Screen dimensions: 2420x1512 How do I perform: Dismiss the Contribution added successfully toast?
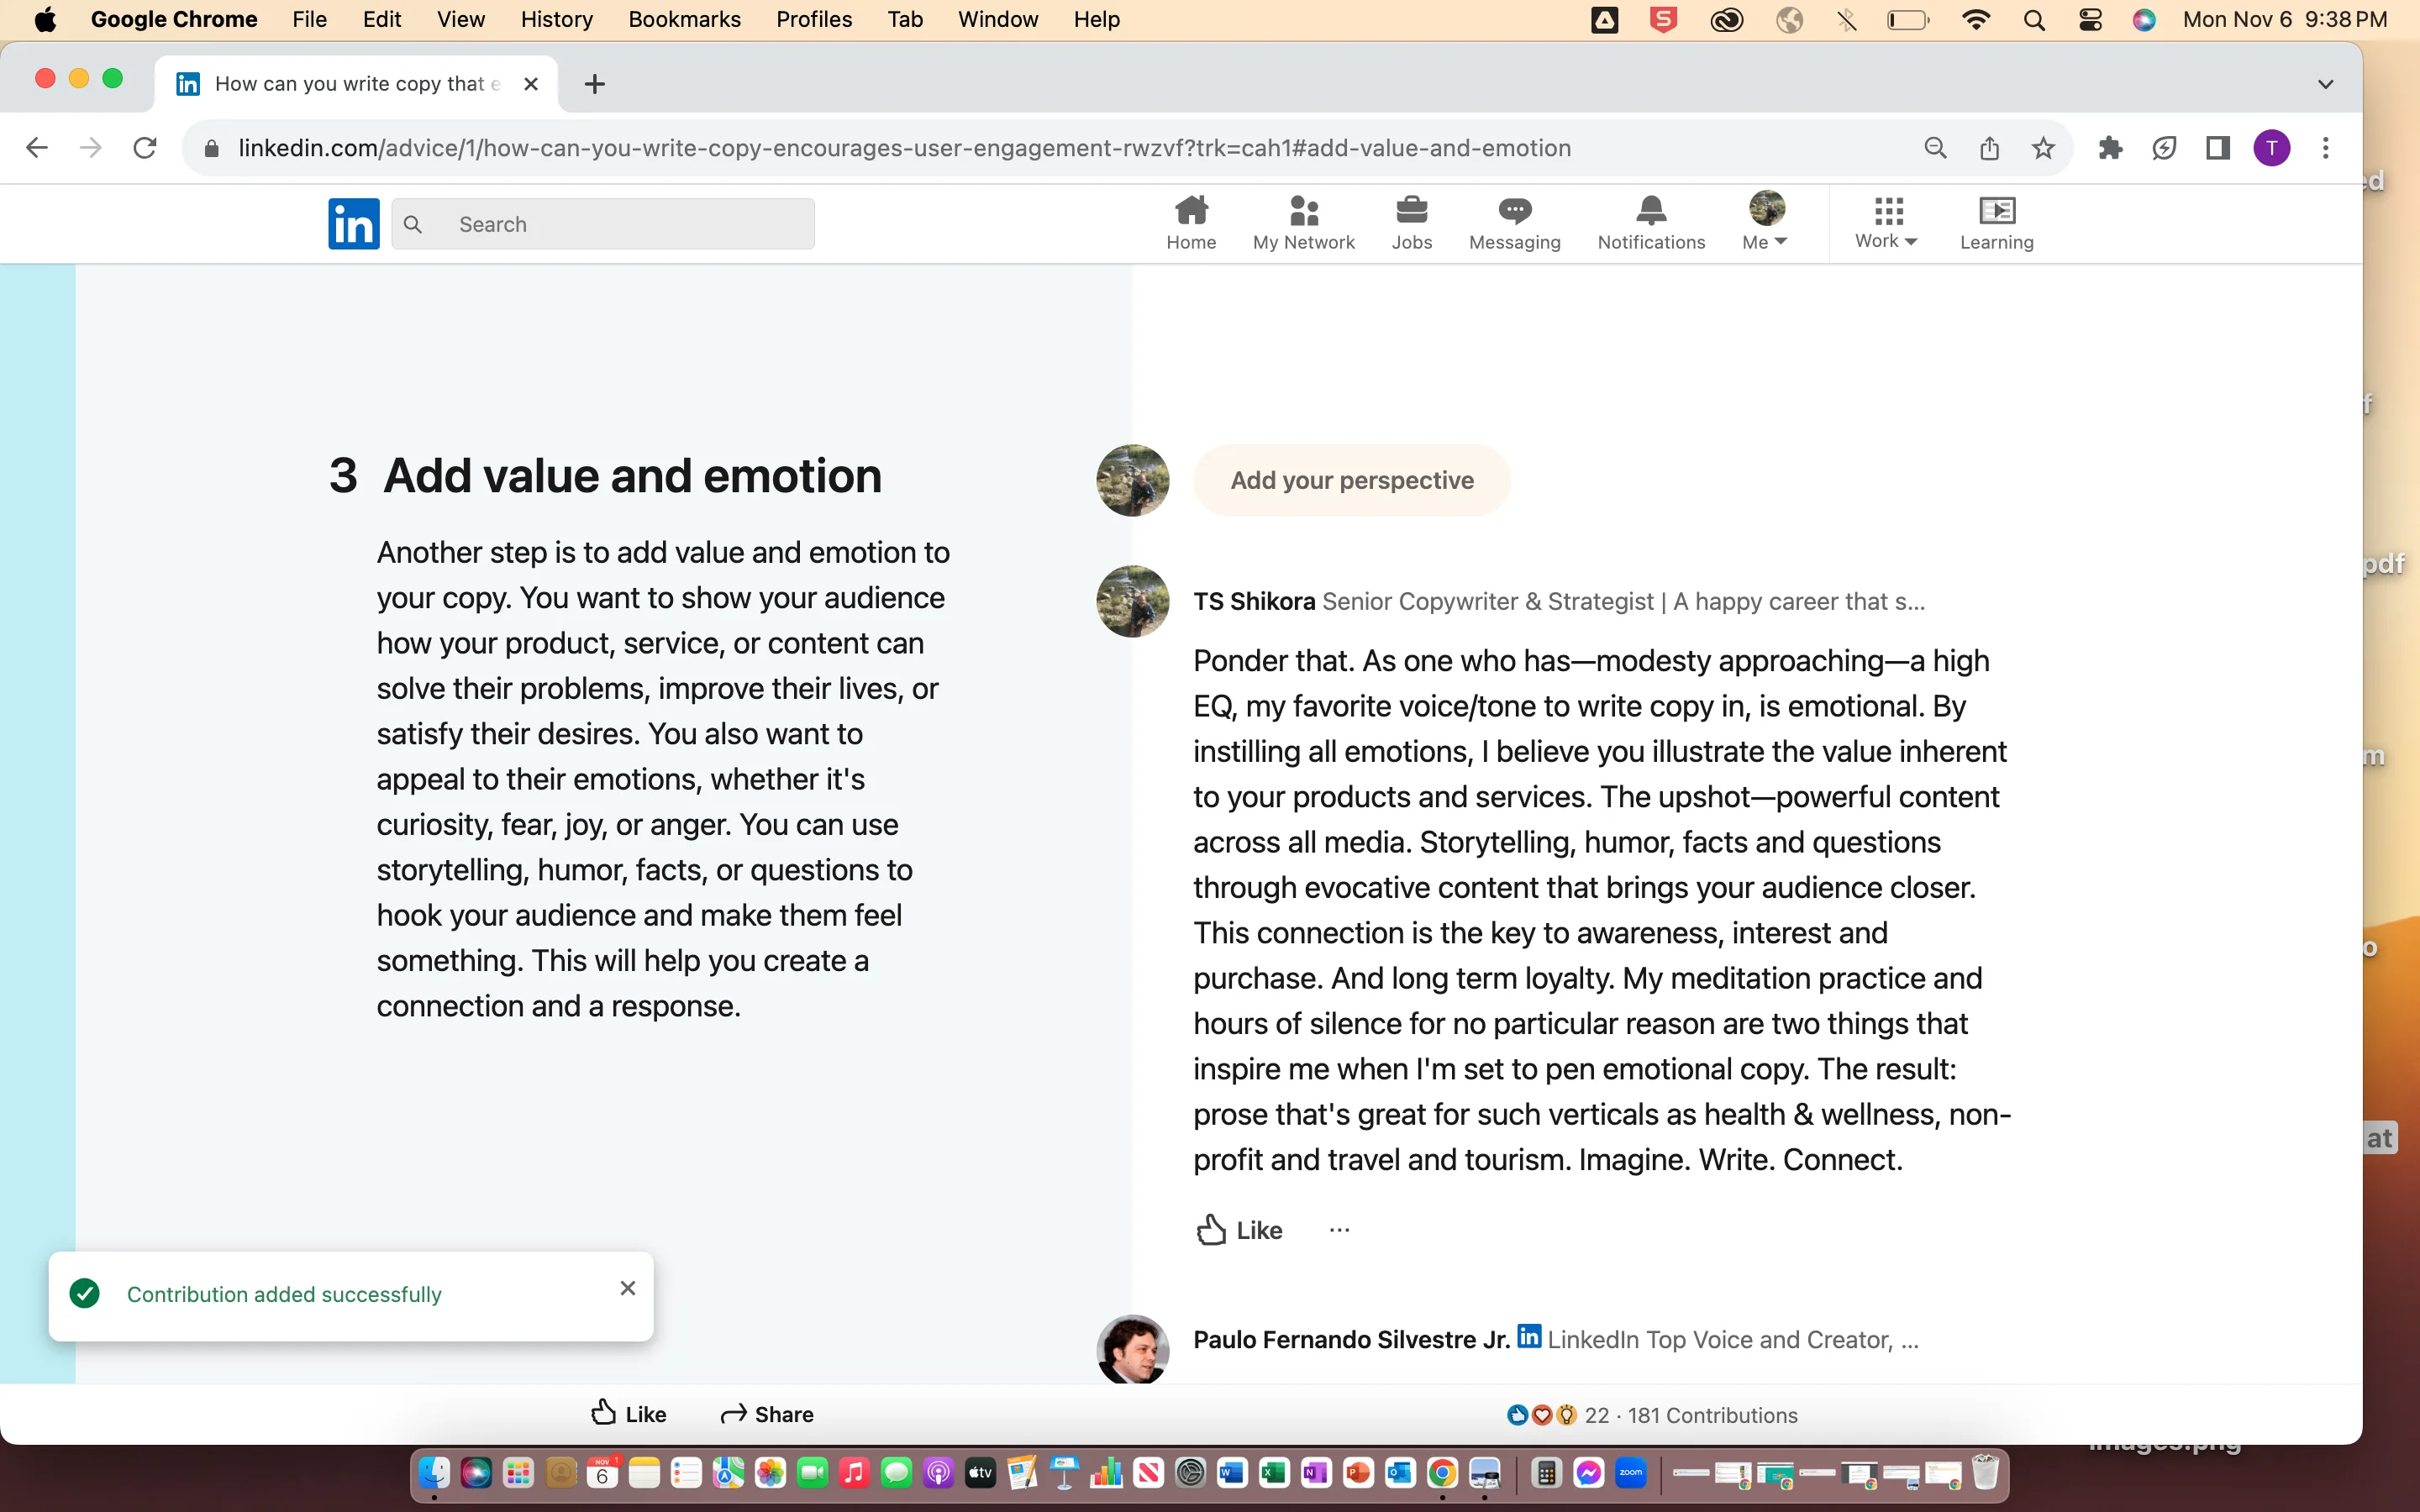(627, 1288)
